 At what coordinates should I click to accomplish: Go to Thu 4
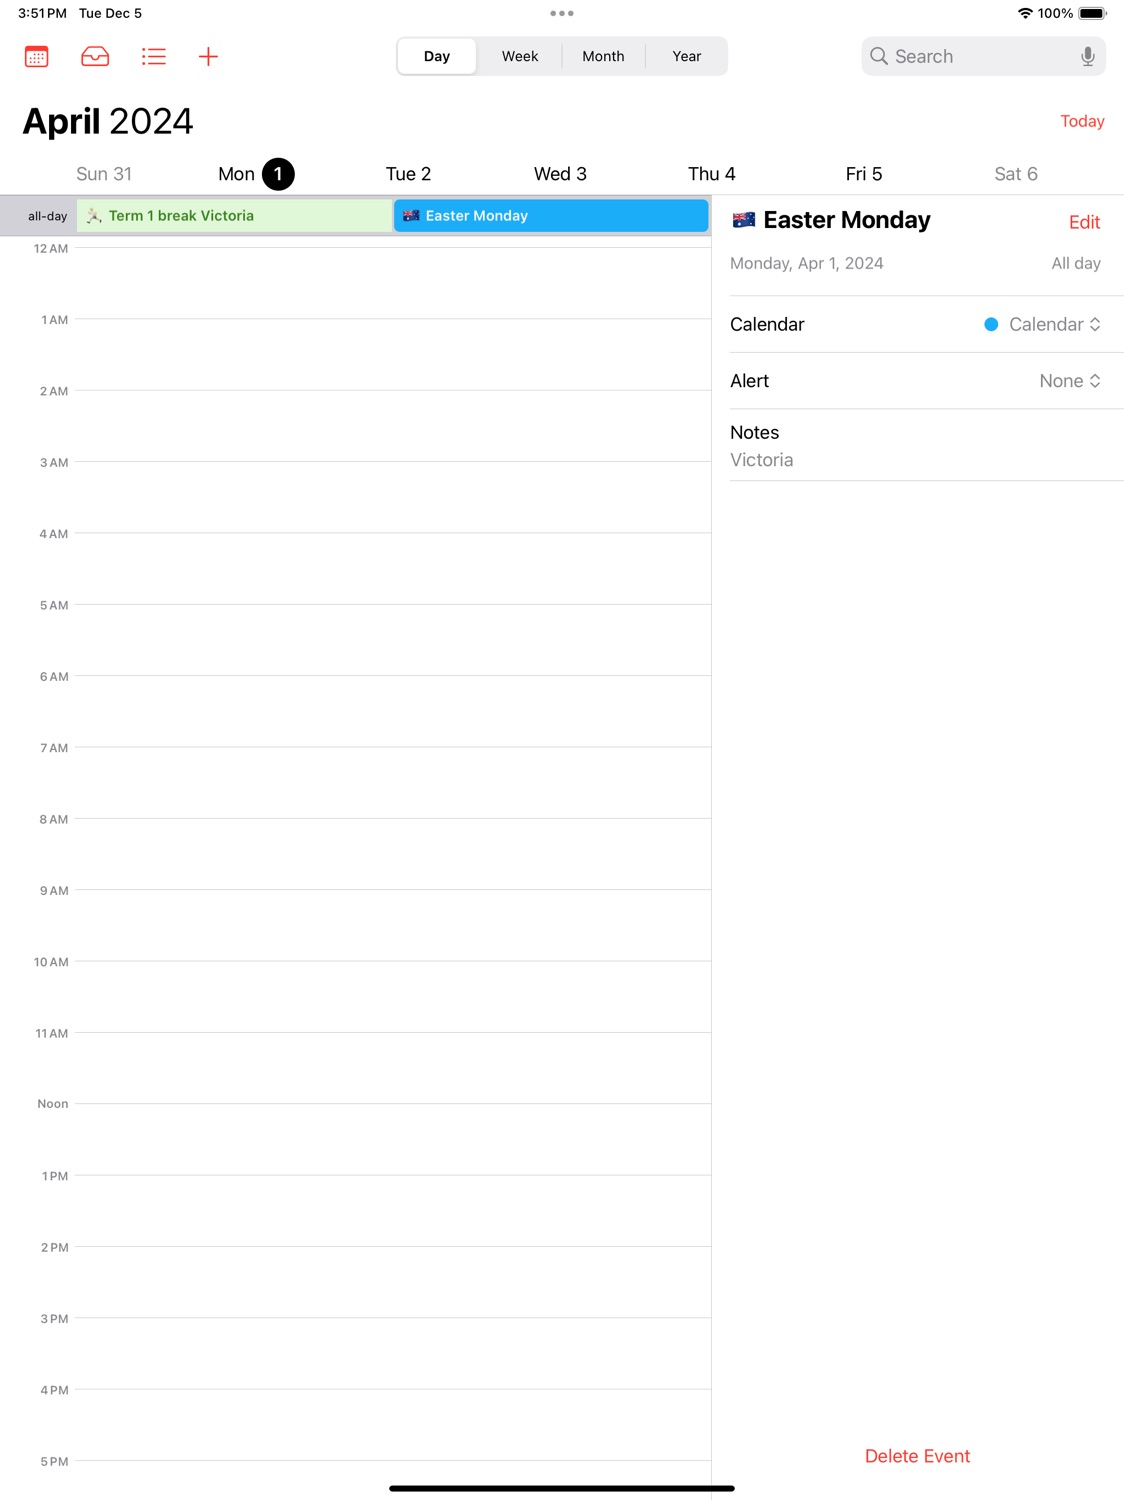pos(712,174)
